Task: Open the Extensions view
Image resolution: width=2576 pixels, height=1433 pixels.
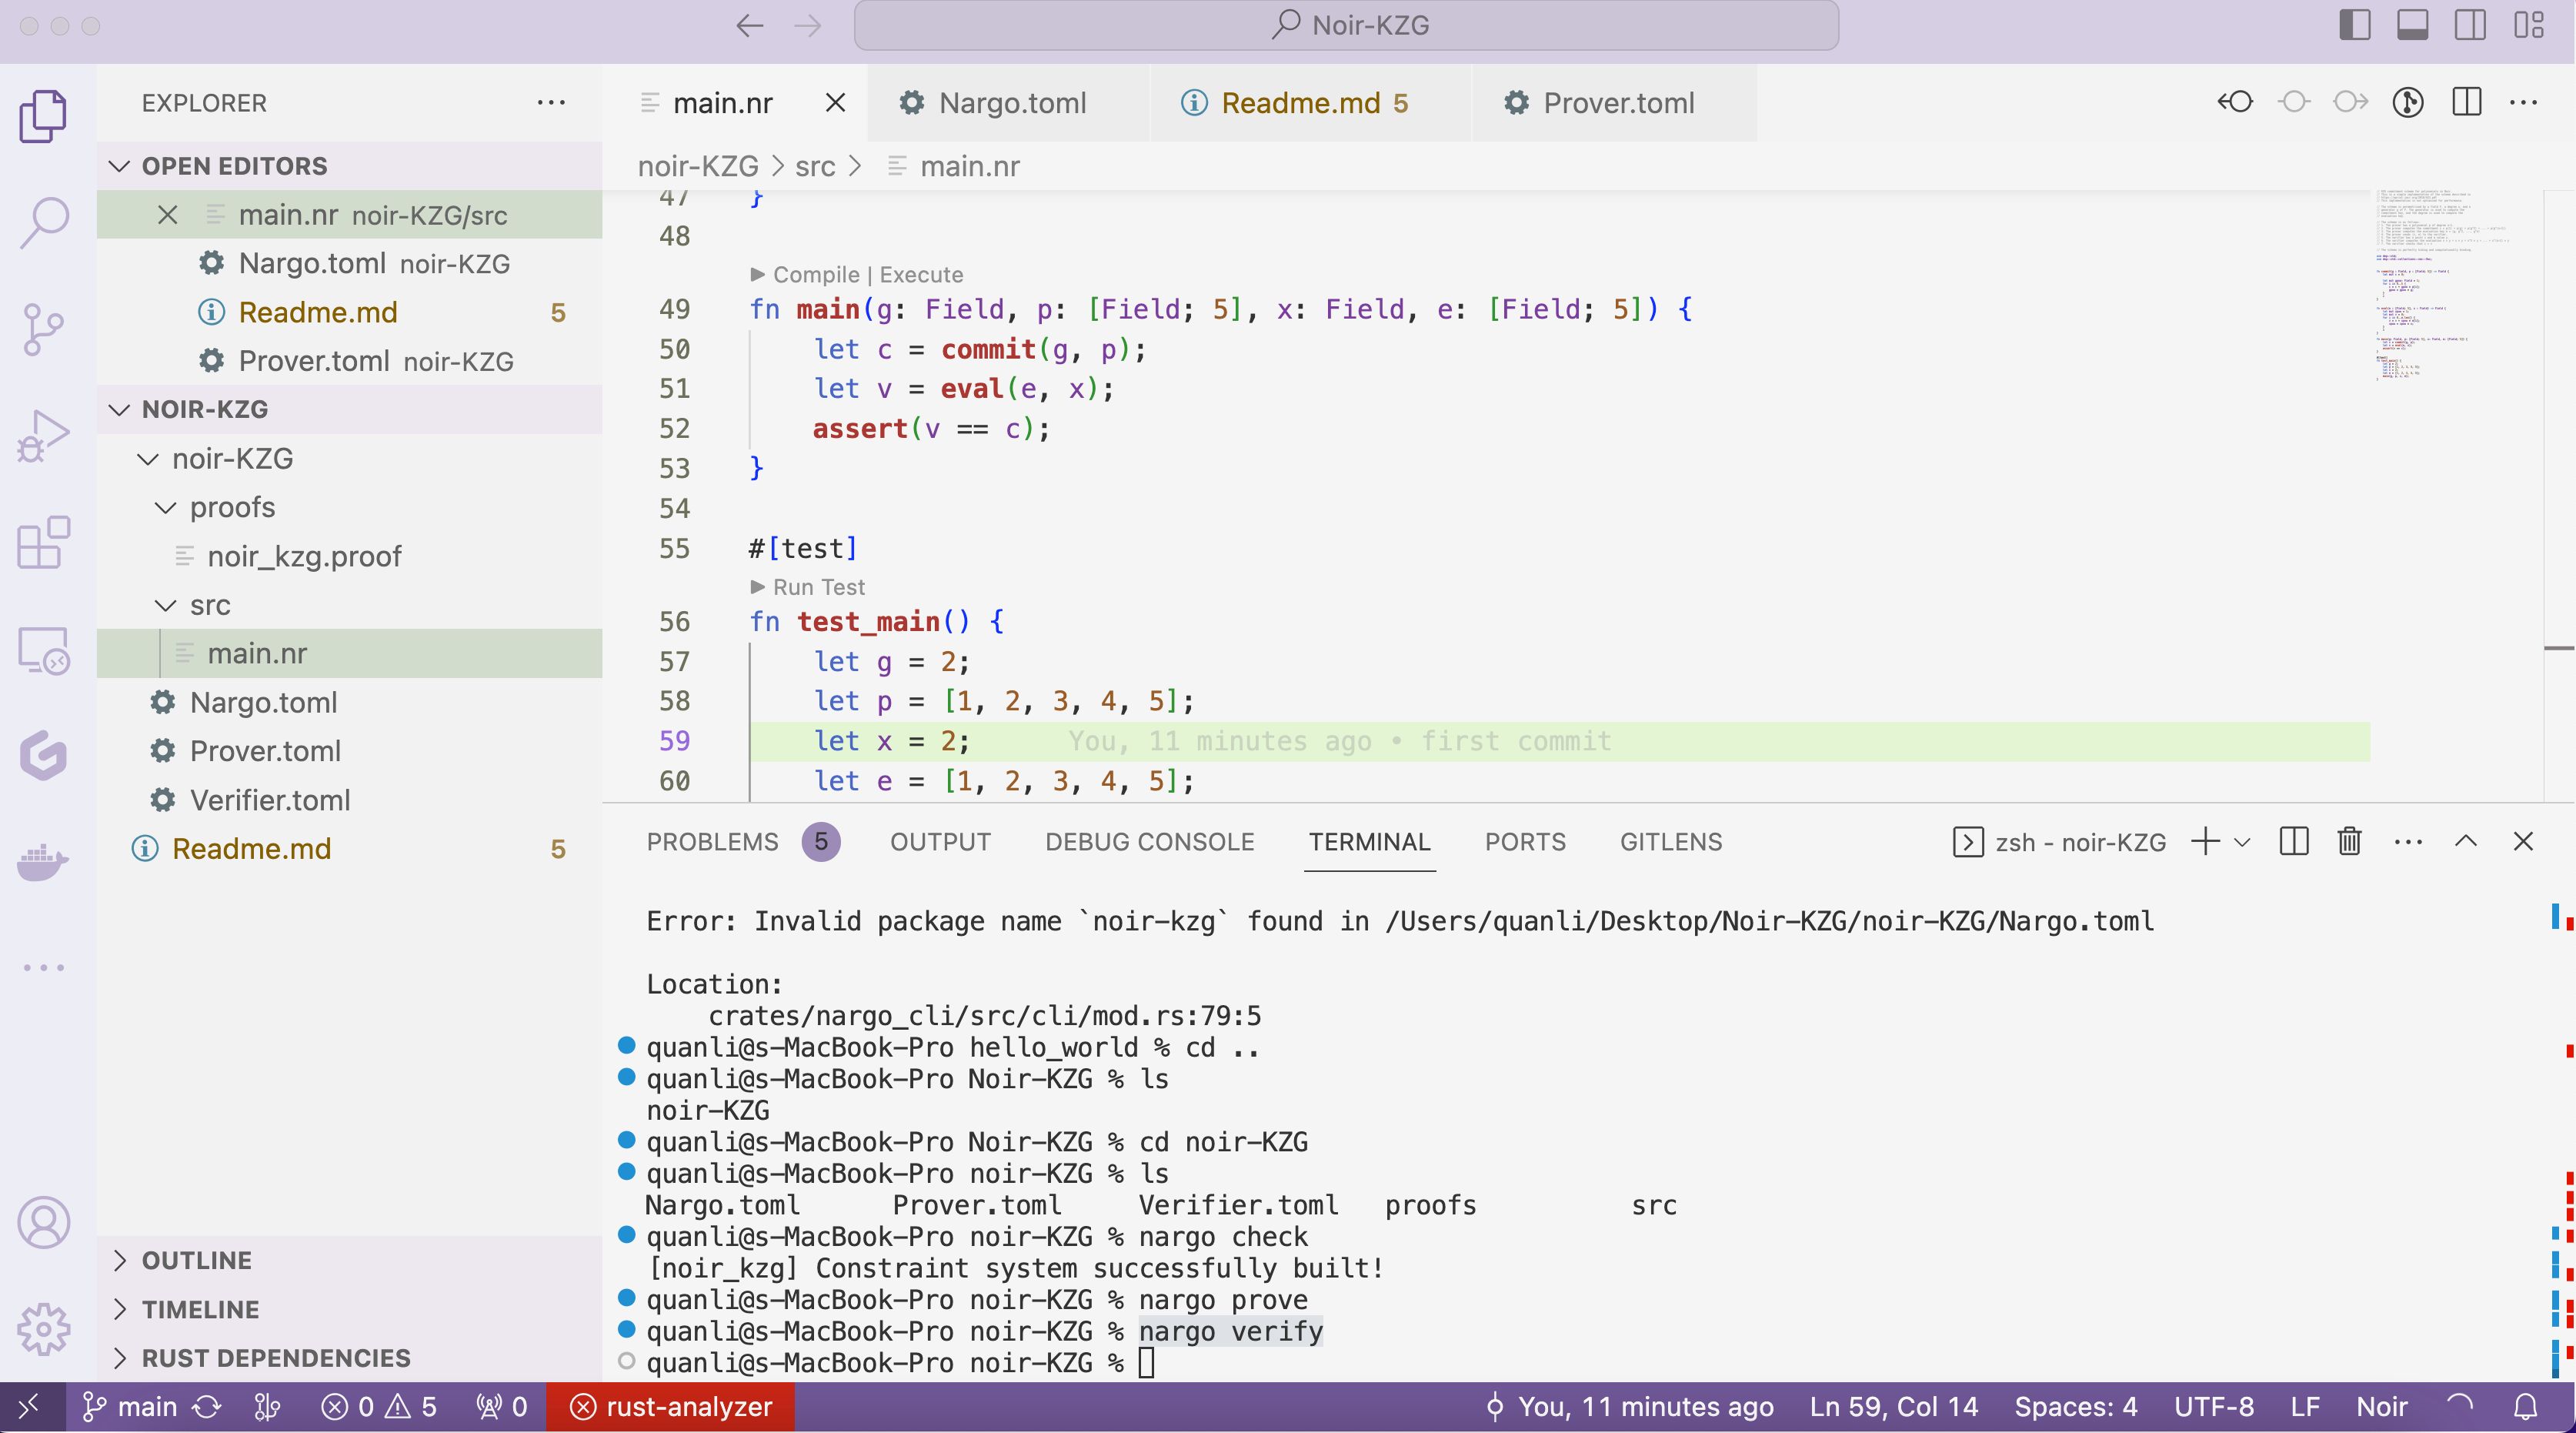Action: [x=43, y=543]
